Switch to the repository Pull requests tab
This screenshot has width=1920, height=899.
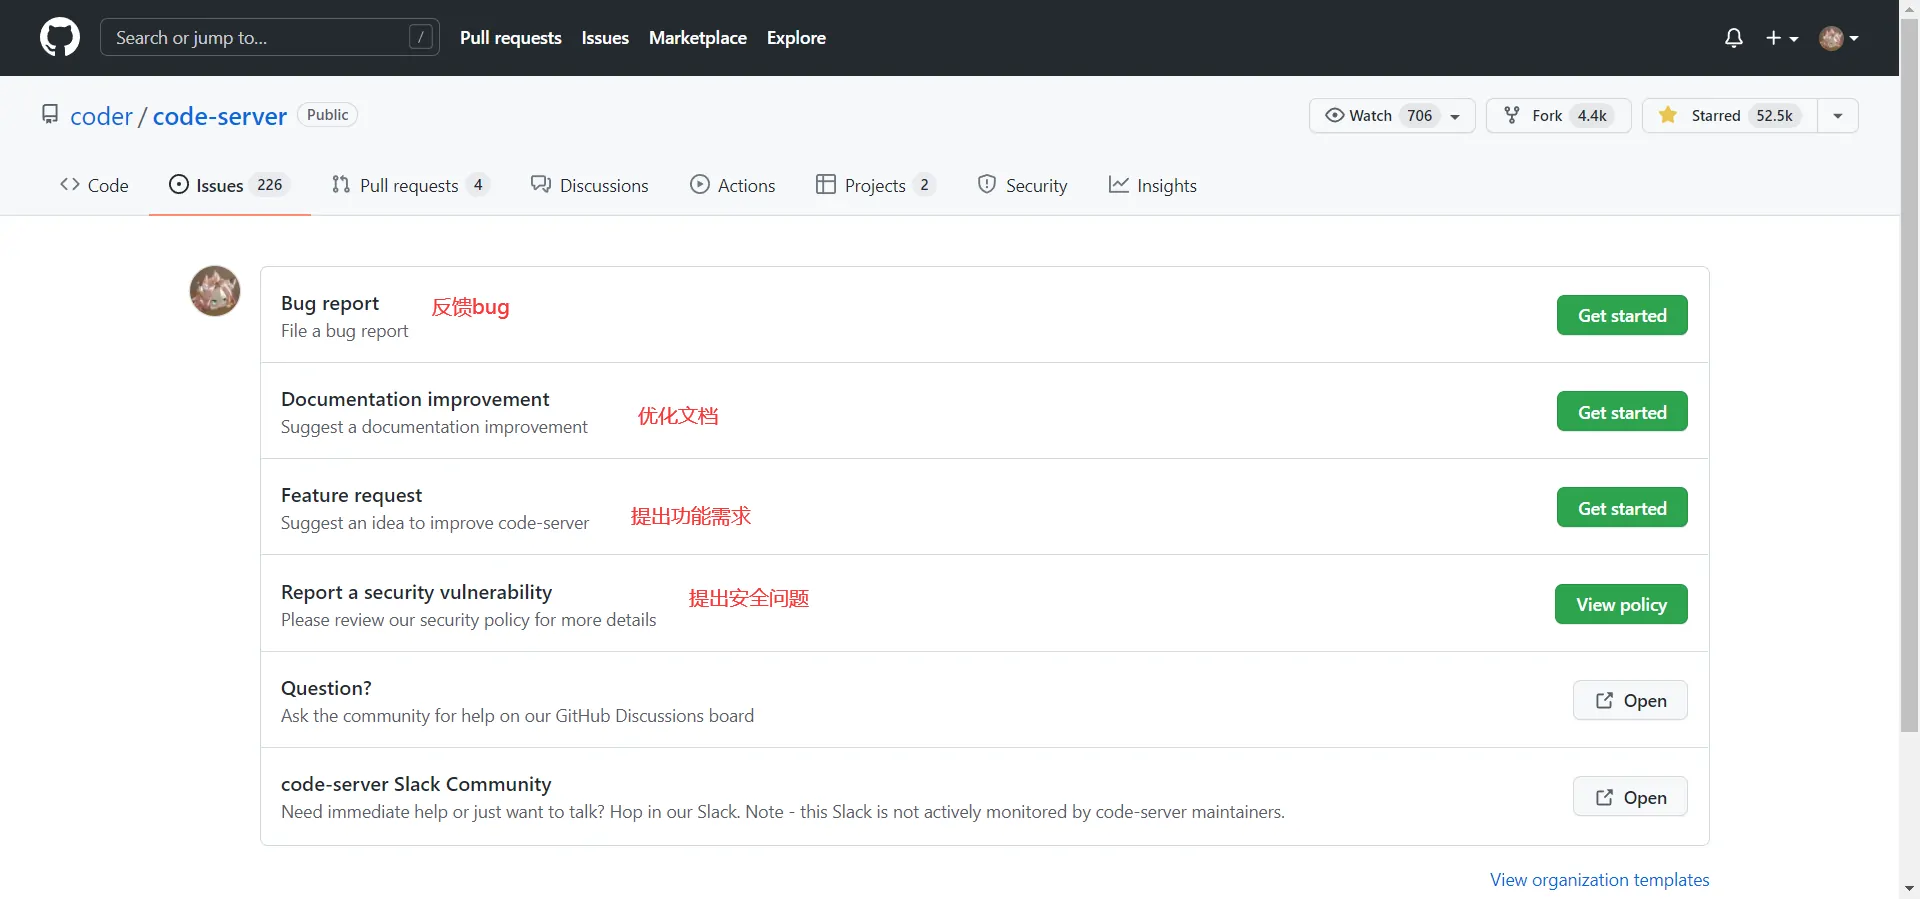coord(410,185)
